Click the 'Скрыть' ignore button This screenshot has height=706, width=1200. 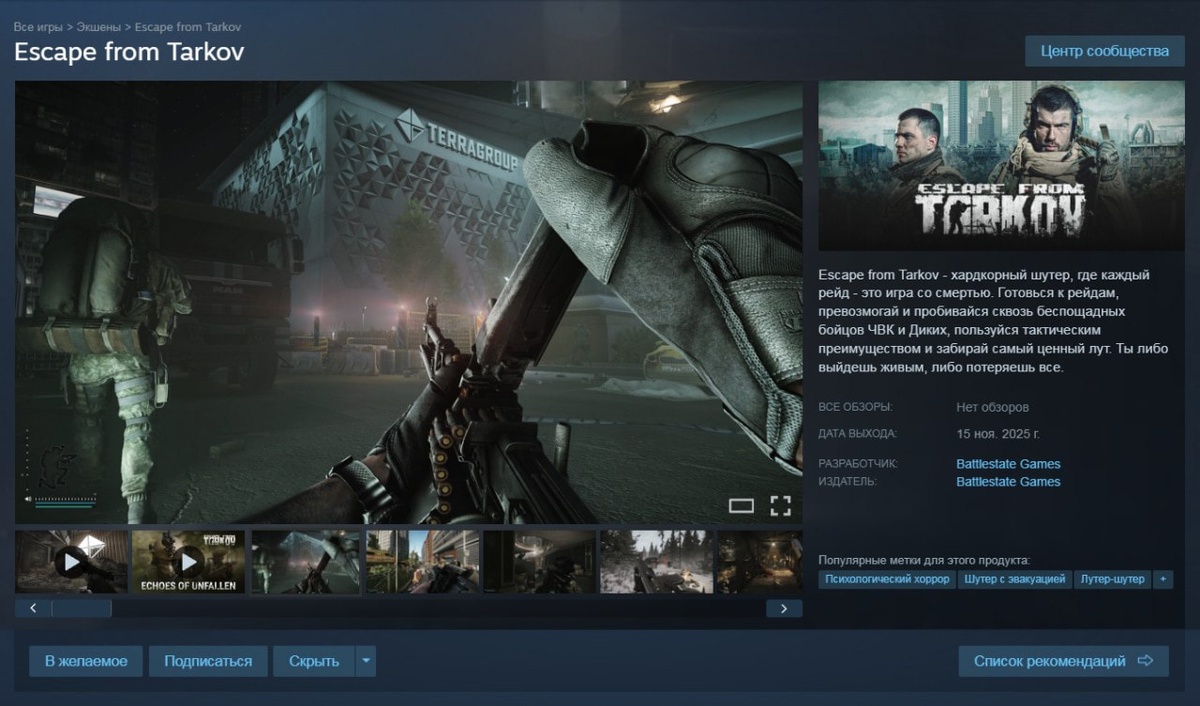(x=314, y=661)
